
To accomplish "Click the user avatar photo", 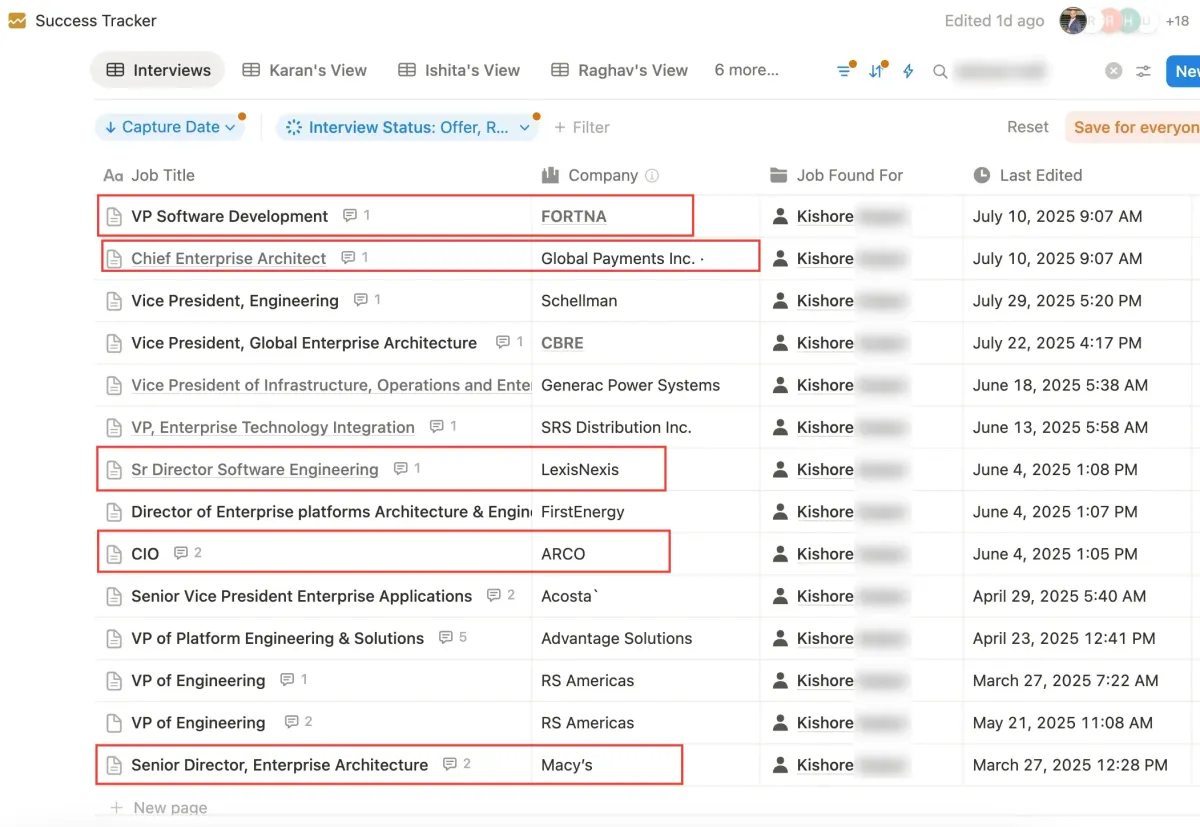I will [x=1073, y=21].
